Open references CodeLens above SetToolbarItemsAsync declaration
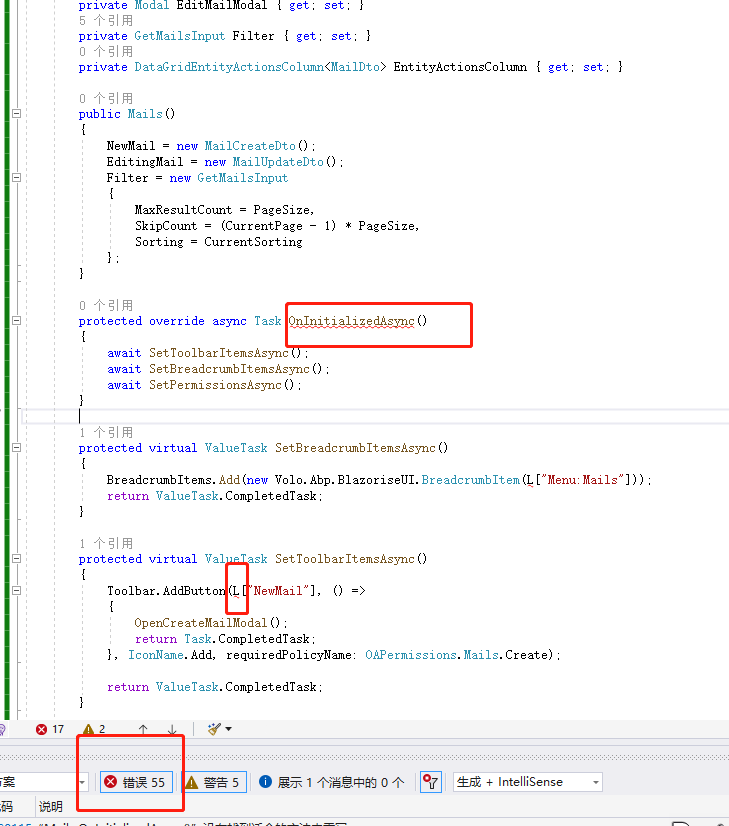Image resolution: width=729 pixels, height=826 pixels. click(106, 543)
